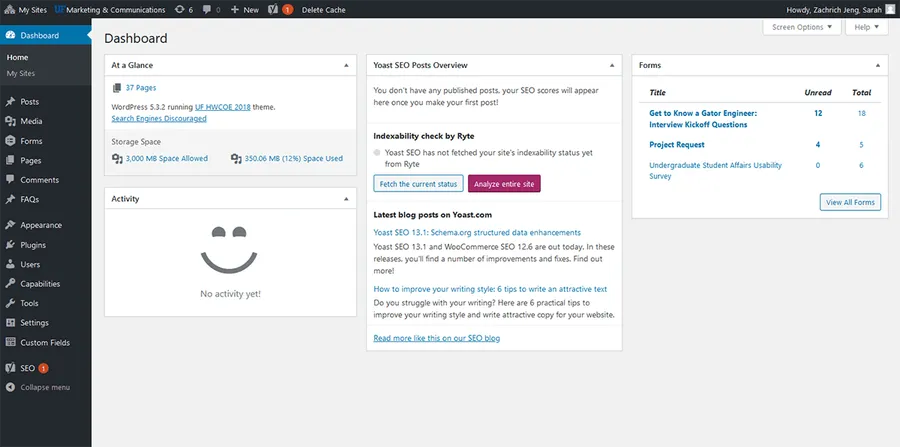This screenshot has height=447, width=900.
Task: Collapse the Activity widget
Action: [346, 199]
